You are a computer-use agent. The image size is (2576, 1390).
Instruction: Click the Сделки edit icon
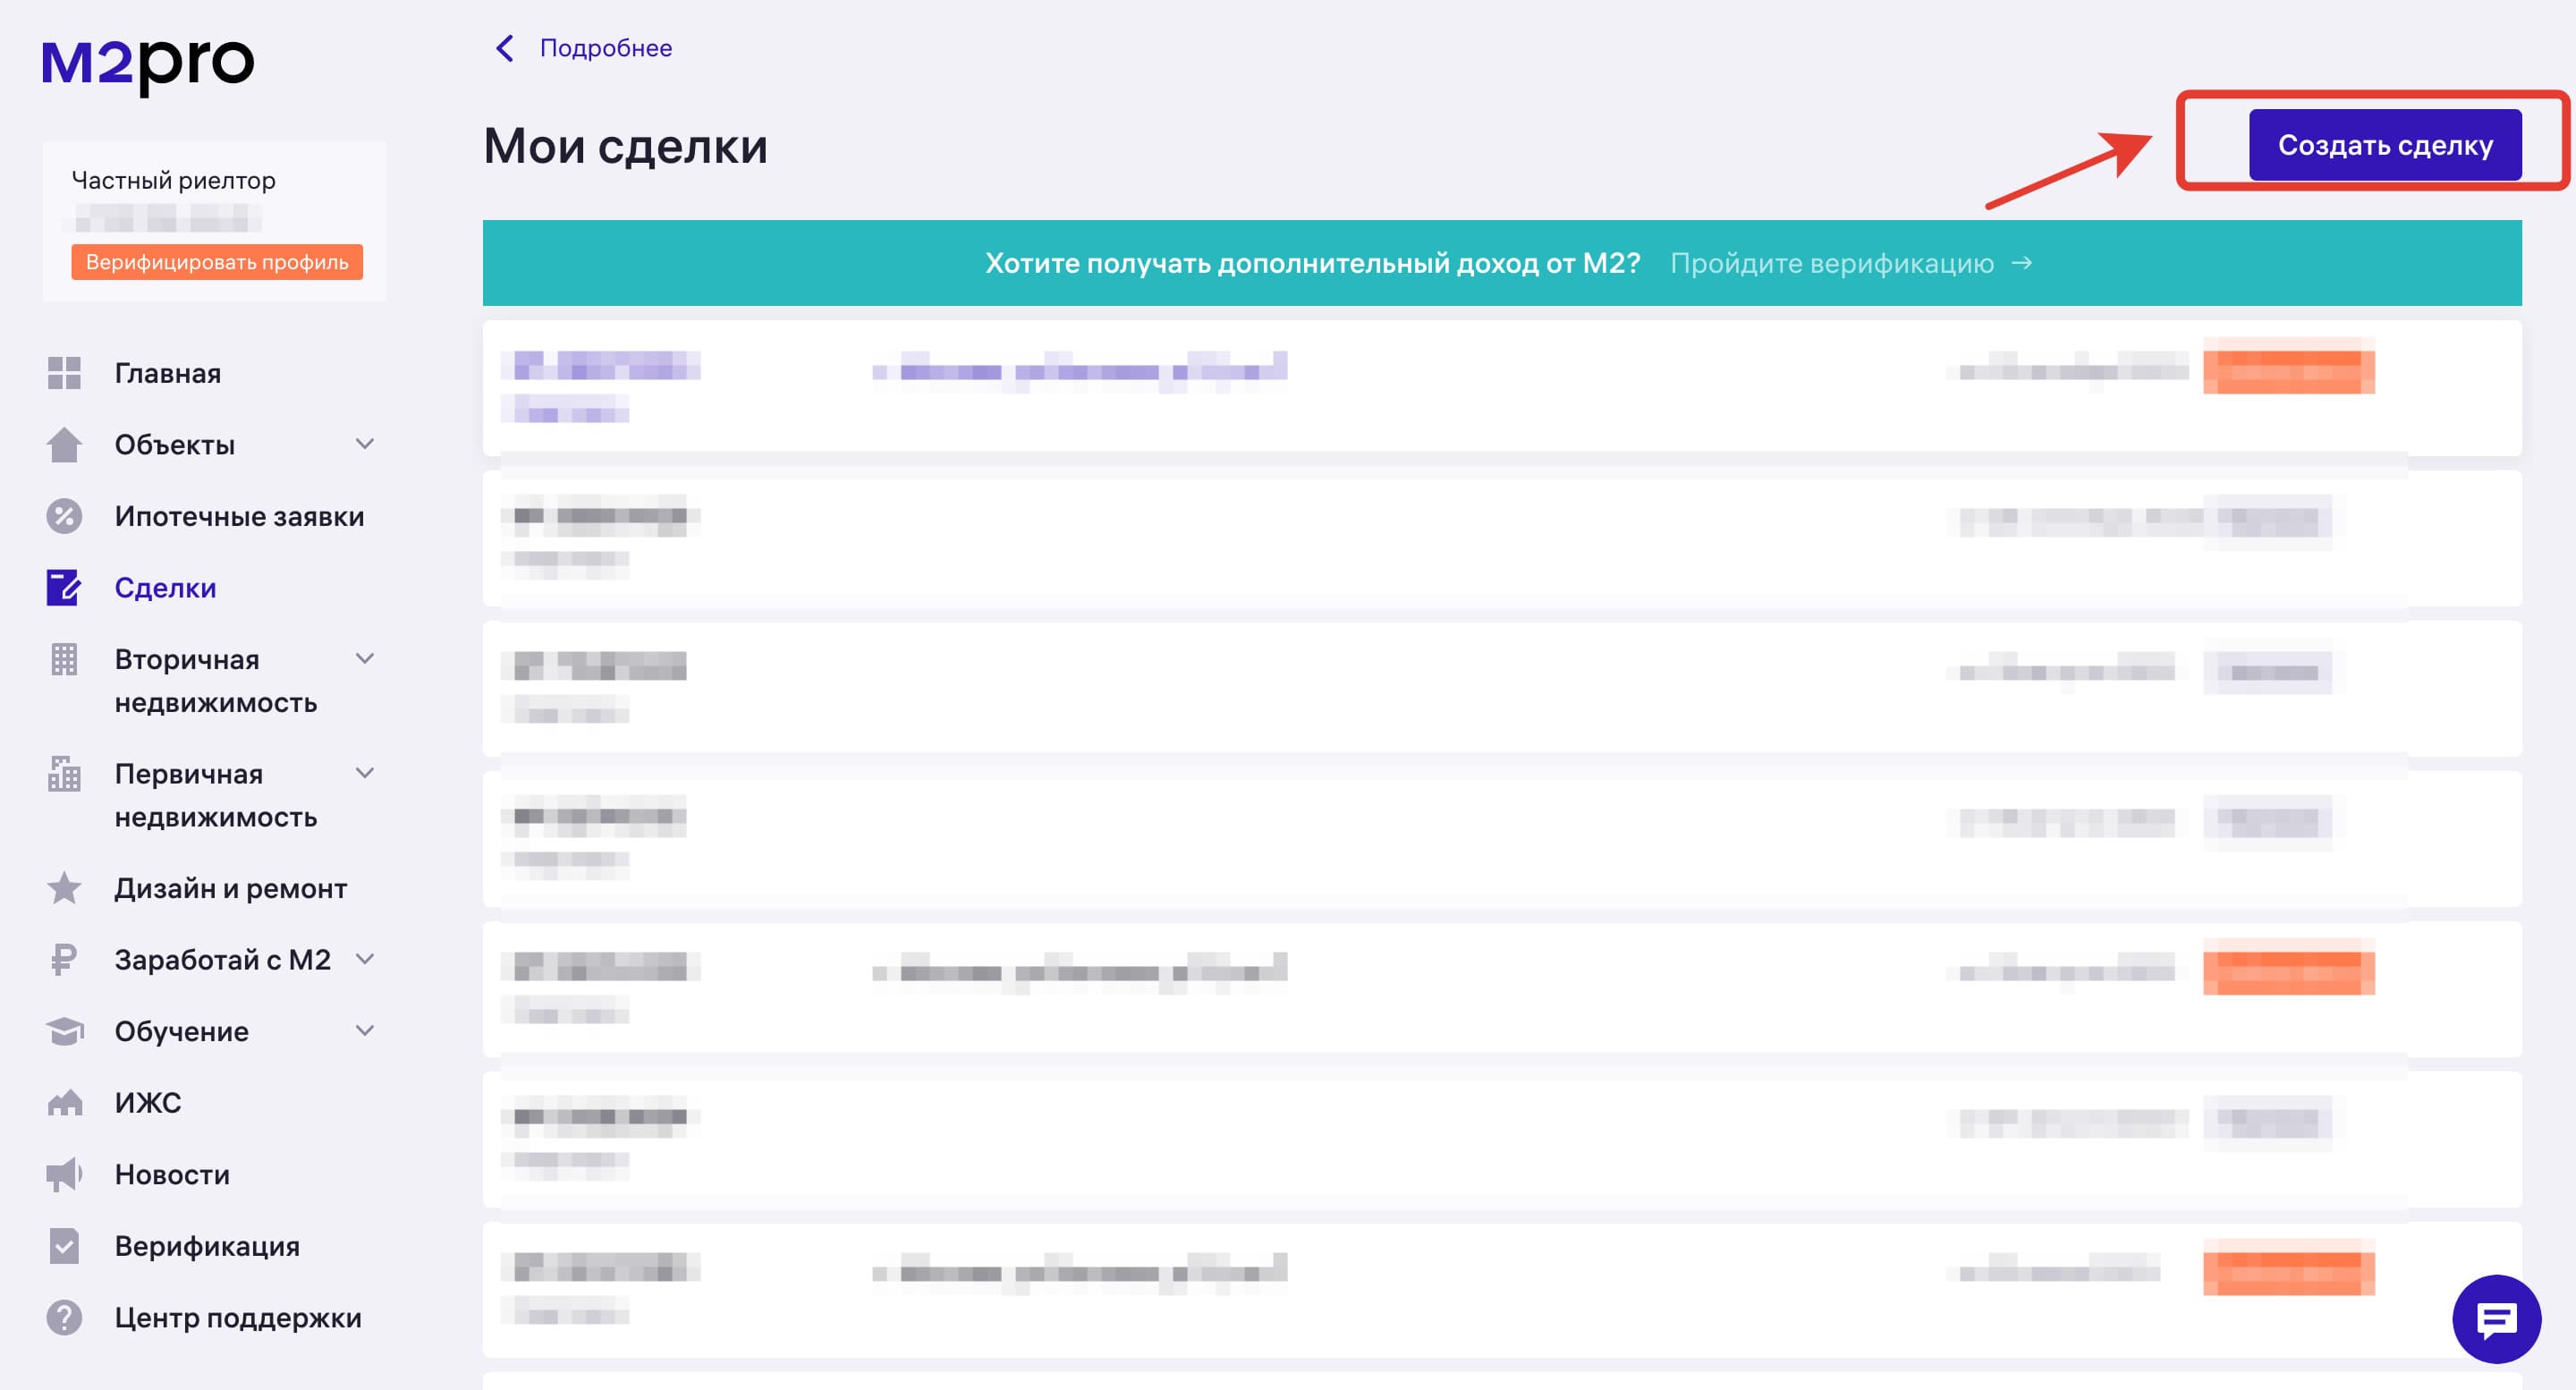click(64, 588)
